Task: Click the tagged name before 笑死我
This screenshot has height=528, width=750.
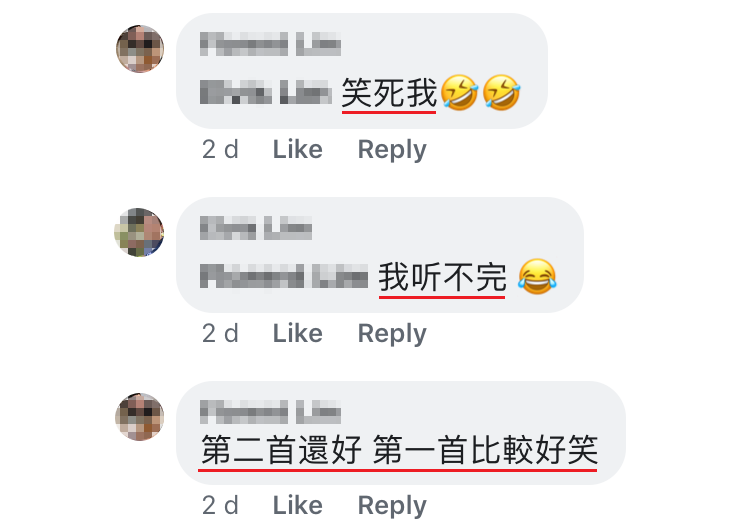Action: pyautogui.click(x=265, y=92)
